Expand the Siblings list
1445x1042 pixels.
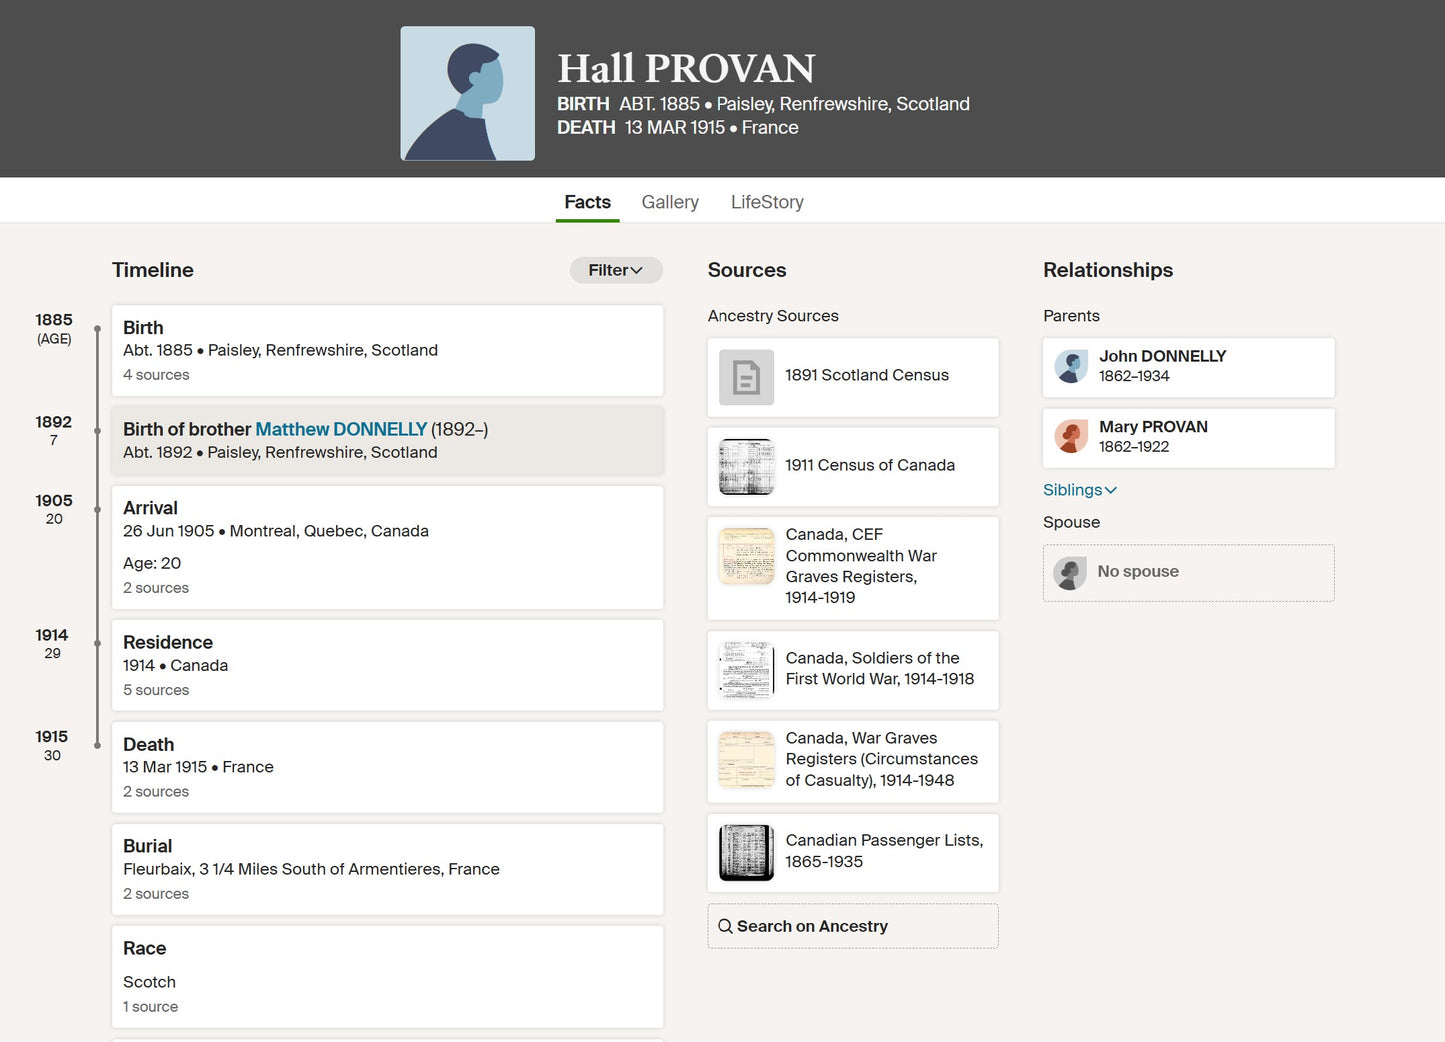1079,490
